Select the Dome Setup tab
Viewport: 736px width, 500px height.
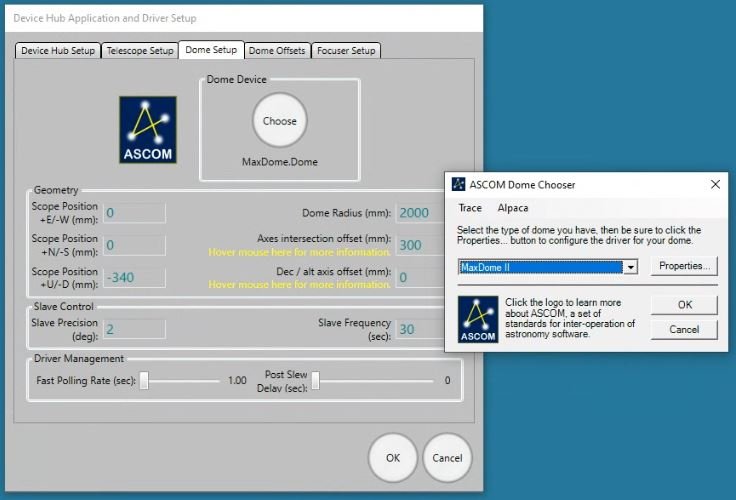pos(211,50)
